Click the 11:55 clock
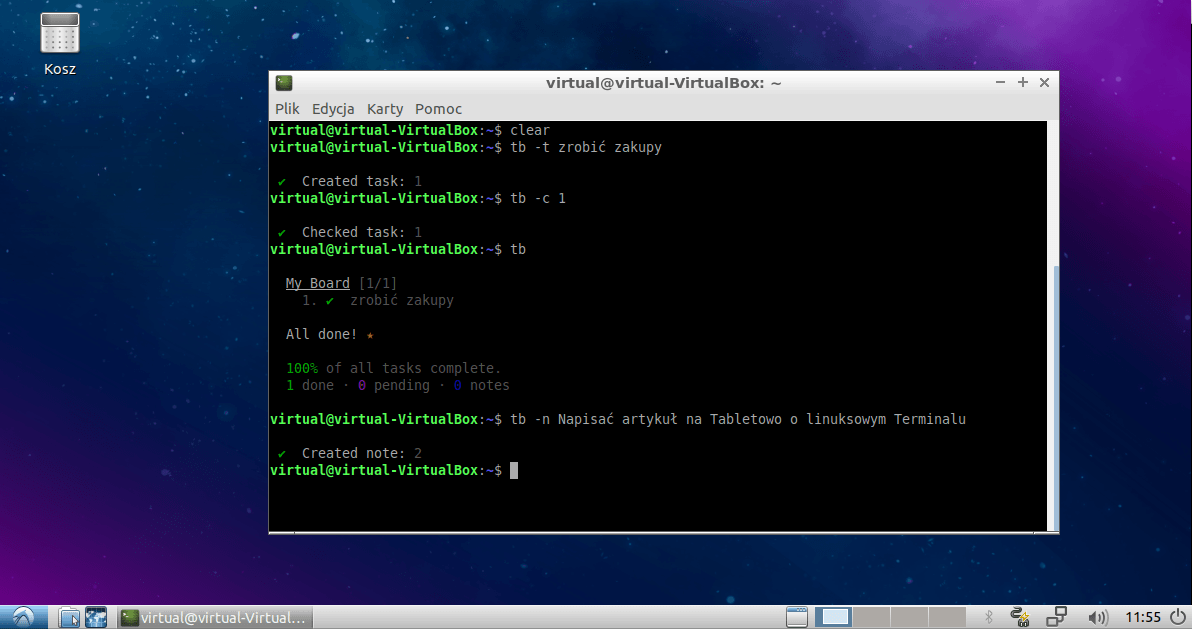Image resolution: width=1192 pixels, height=629 pixels. click(1143, 617)
